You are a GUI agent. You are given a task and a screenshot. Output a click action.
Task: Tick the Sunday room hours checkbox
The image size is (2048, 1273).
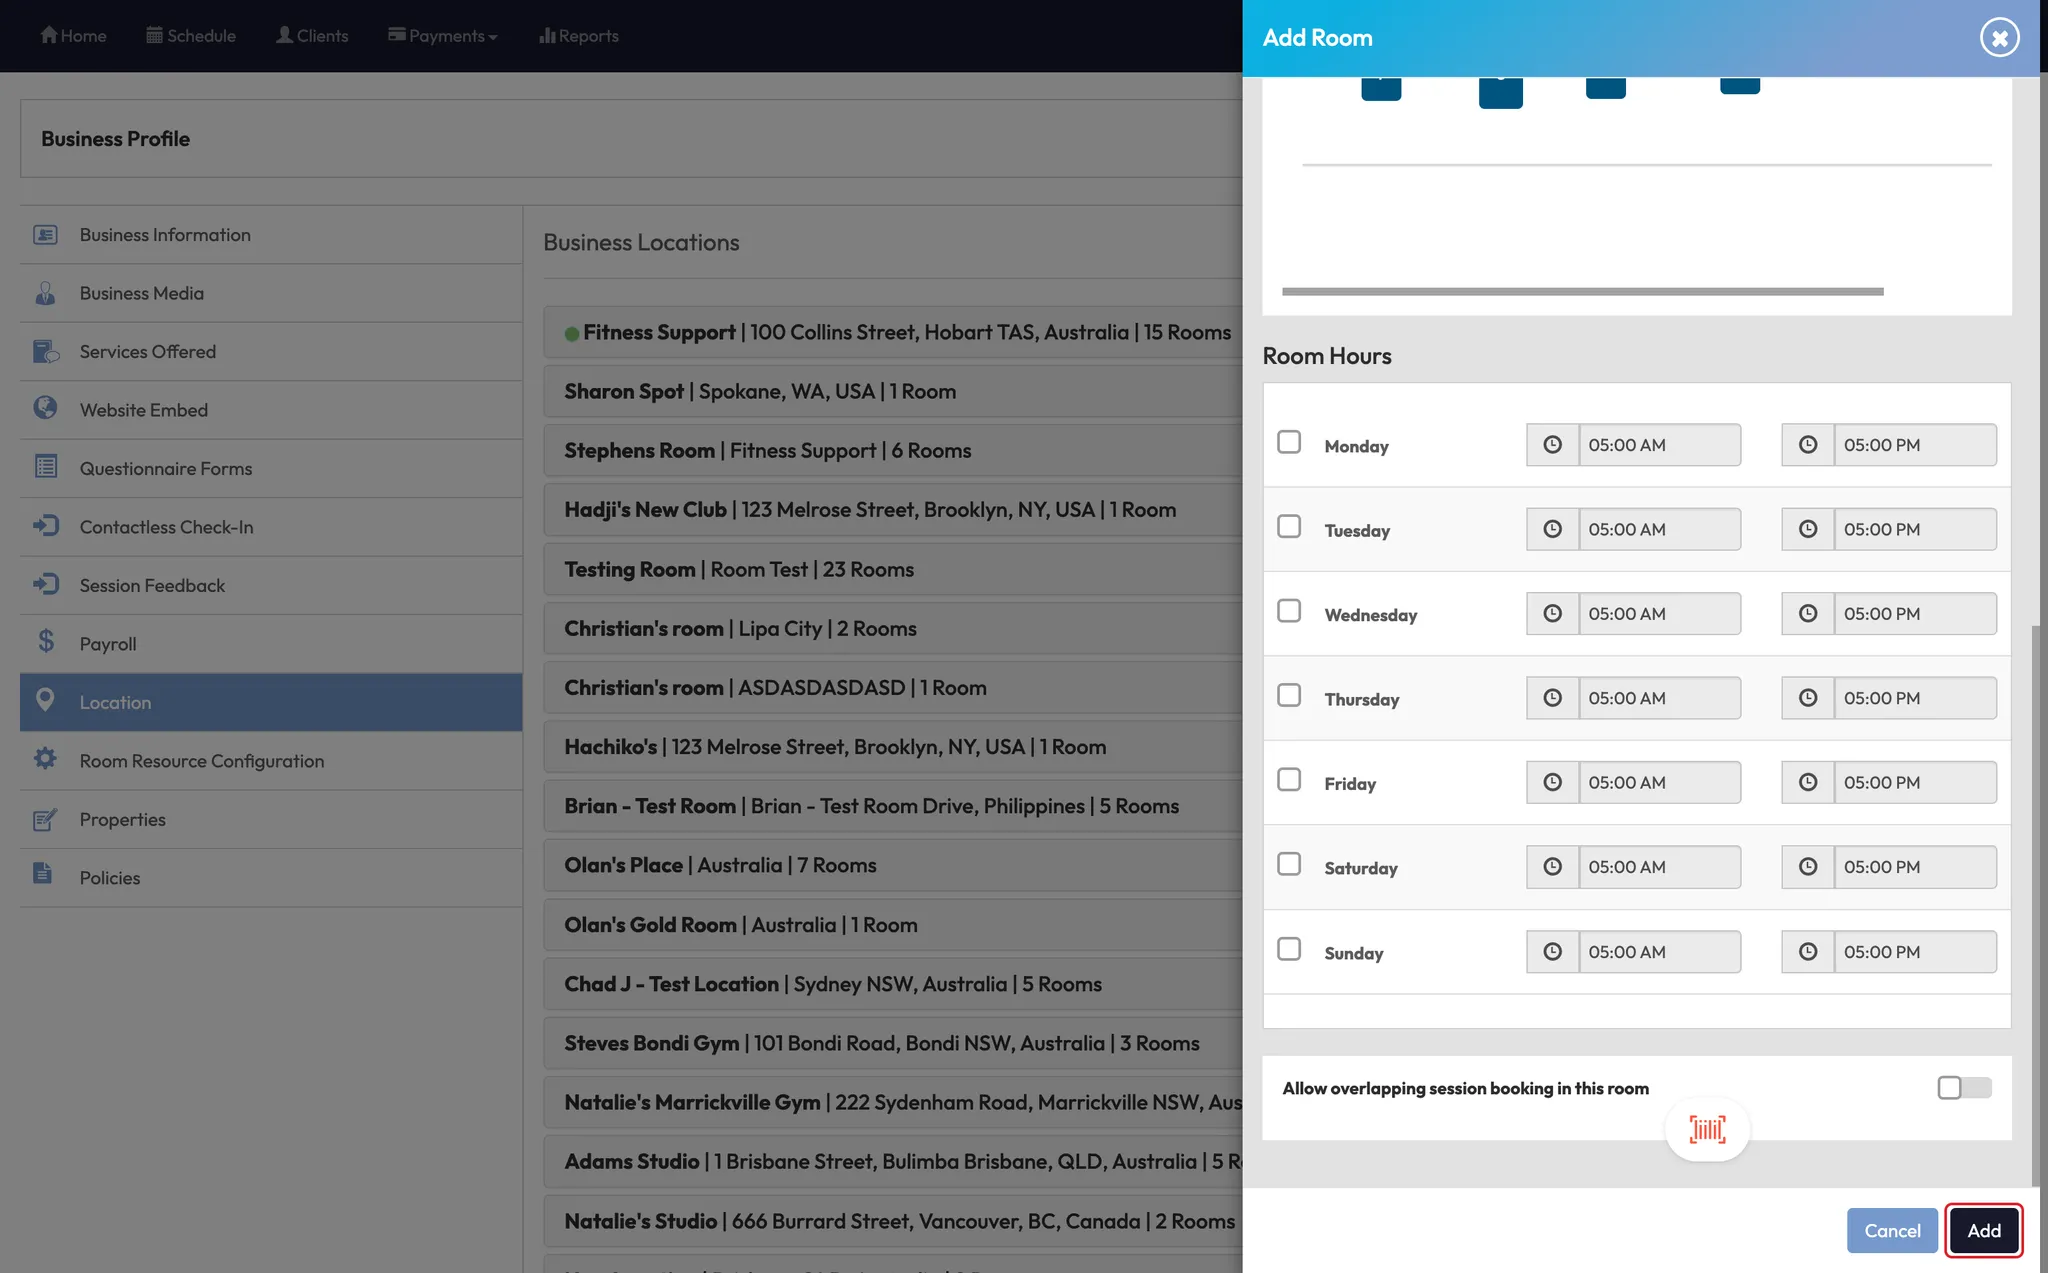1289,949
